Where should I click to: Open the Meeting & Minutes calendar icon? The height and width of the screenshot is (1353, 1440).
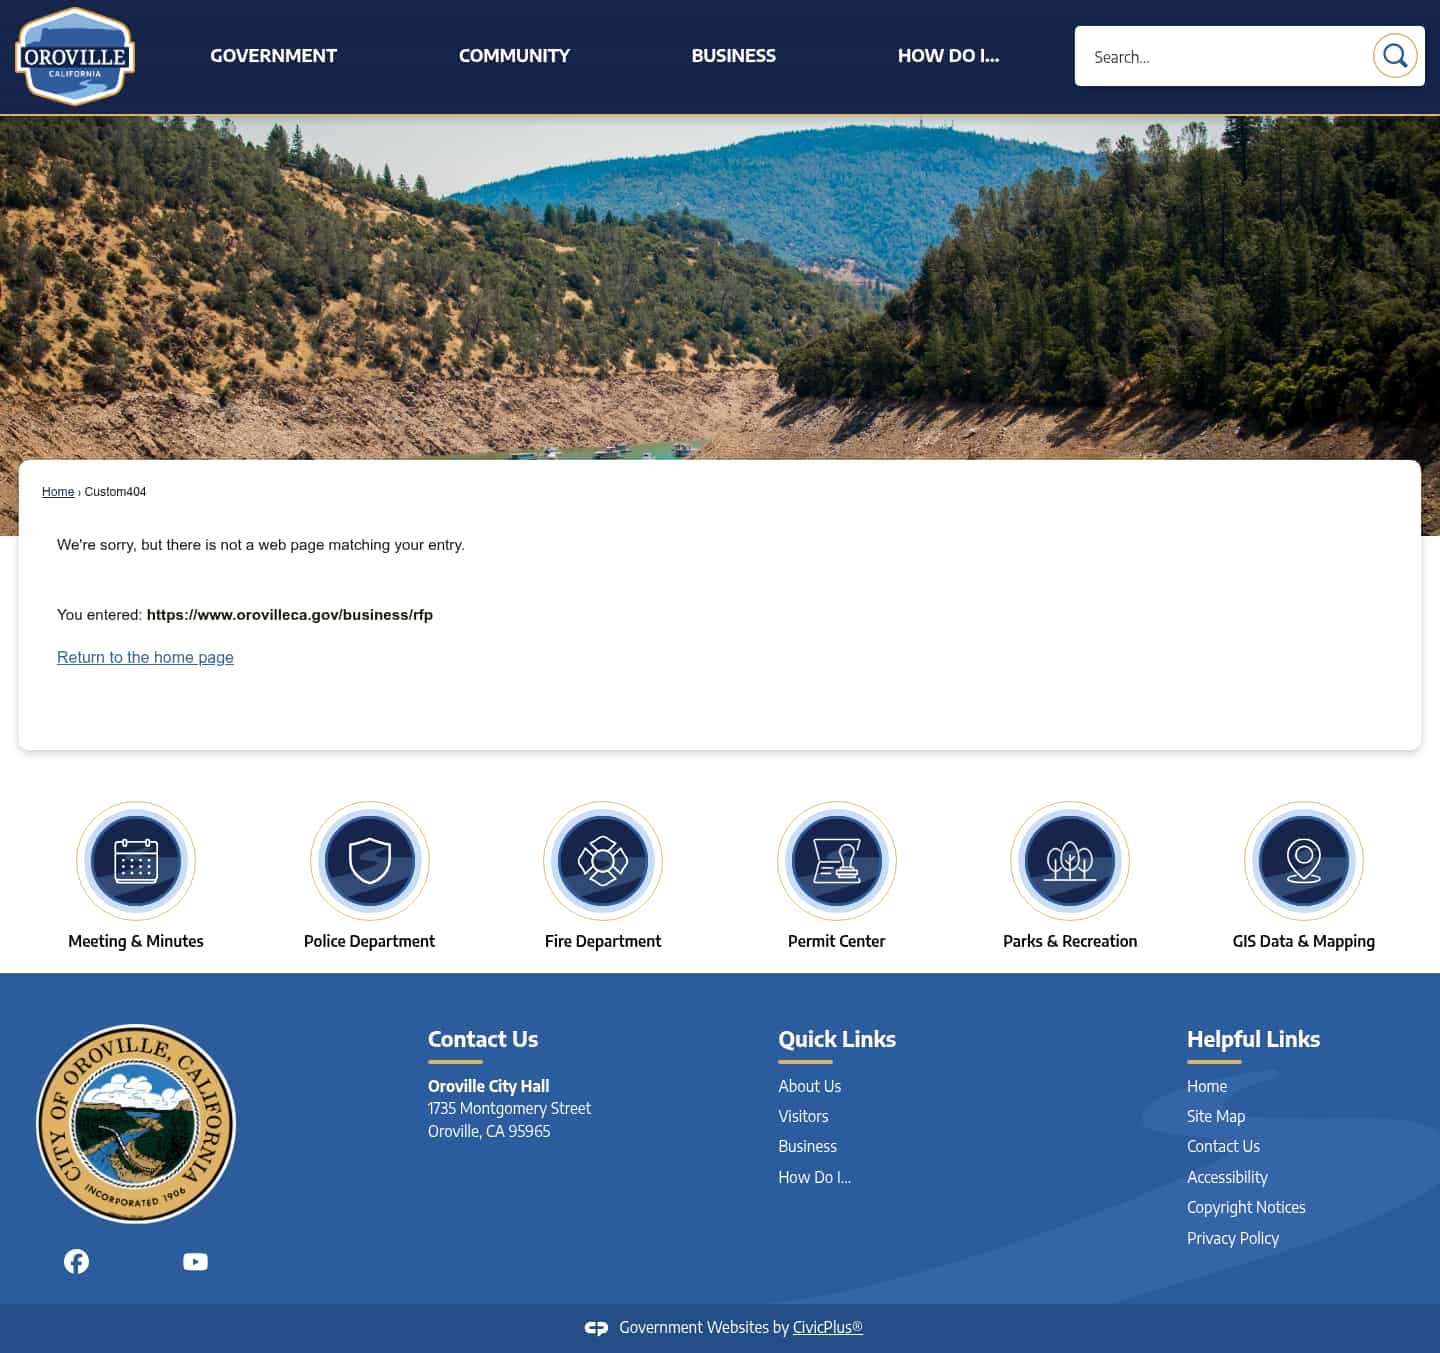[x=136, y=861]
